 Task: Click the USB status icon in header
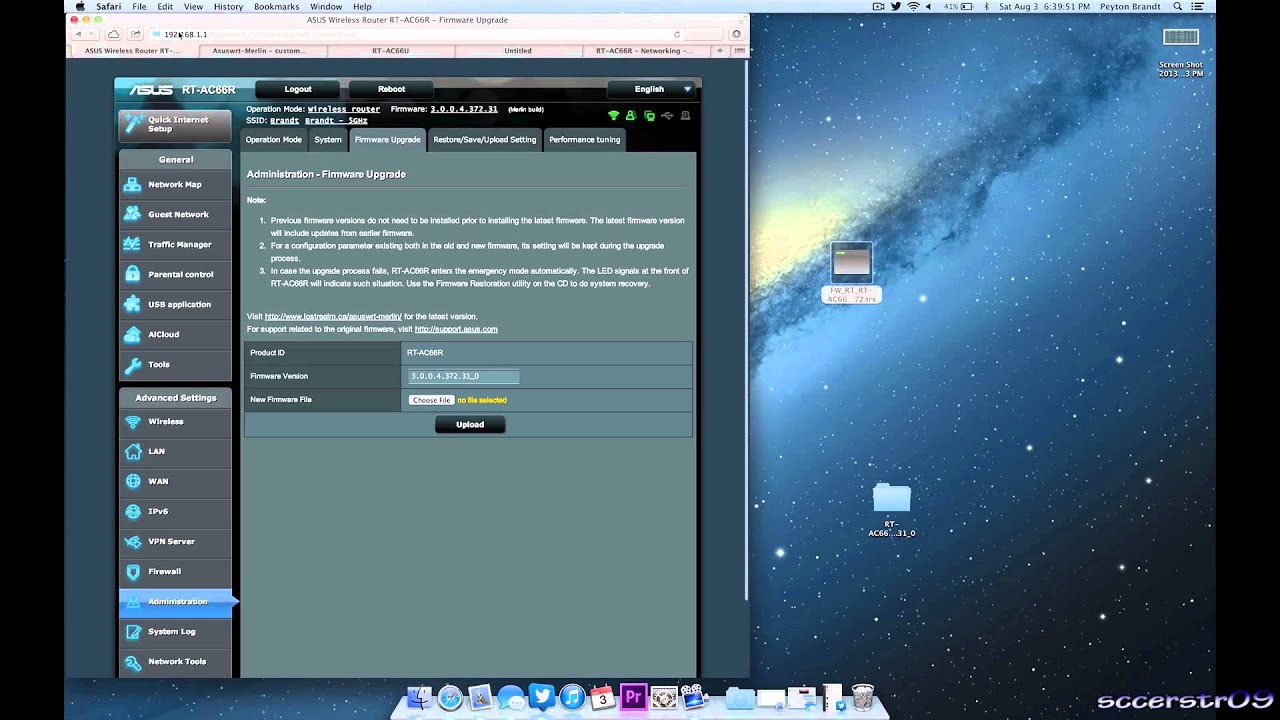(667, 116)
